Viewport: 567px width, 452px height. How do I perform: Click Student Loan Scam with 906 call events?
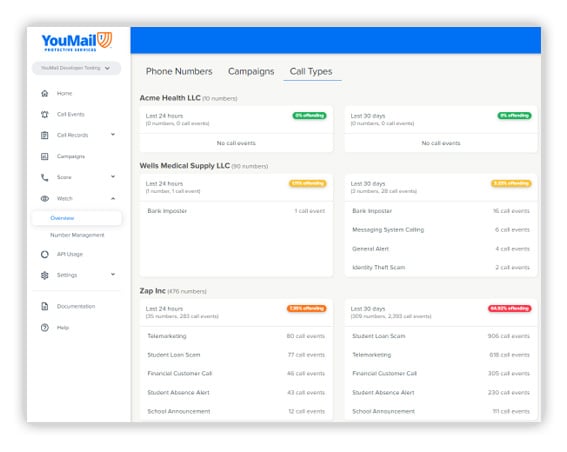point(441,336)
